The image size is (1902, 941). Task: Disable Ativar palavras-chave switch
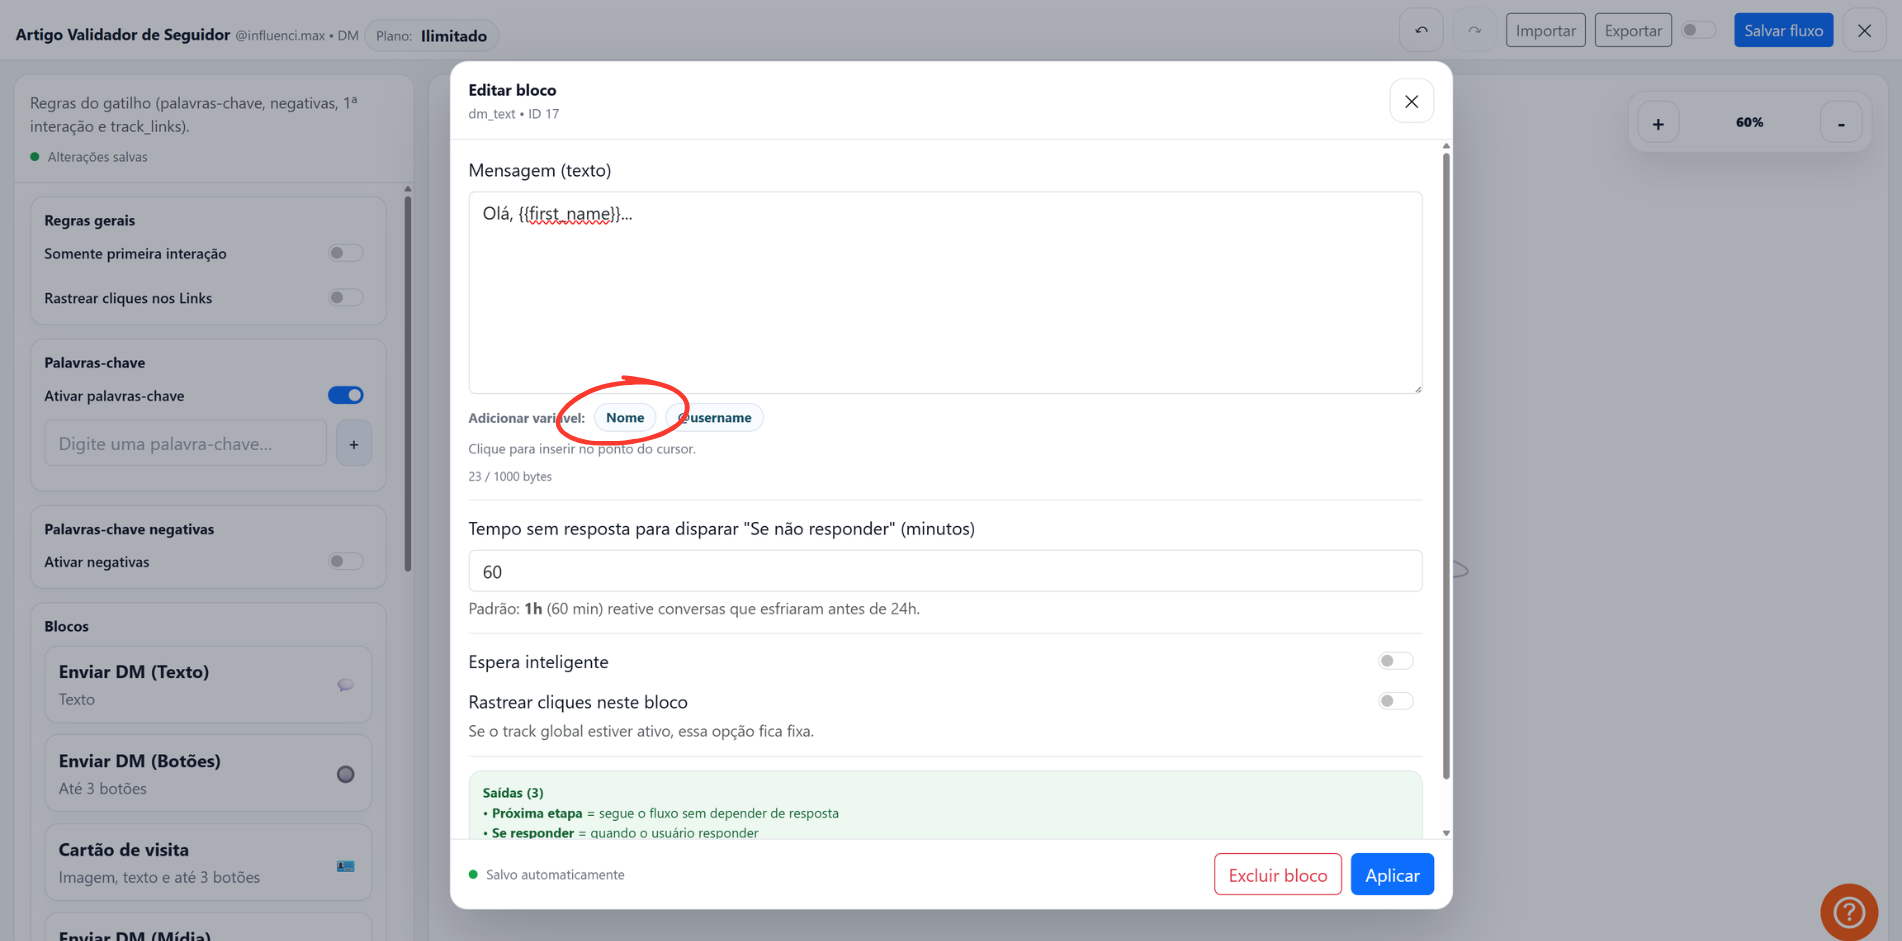[345, 395]
